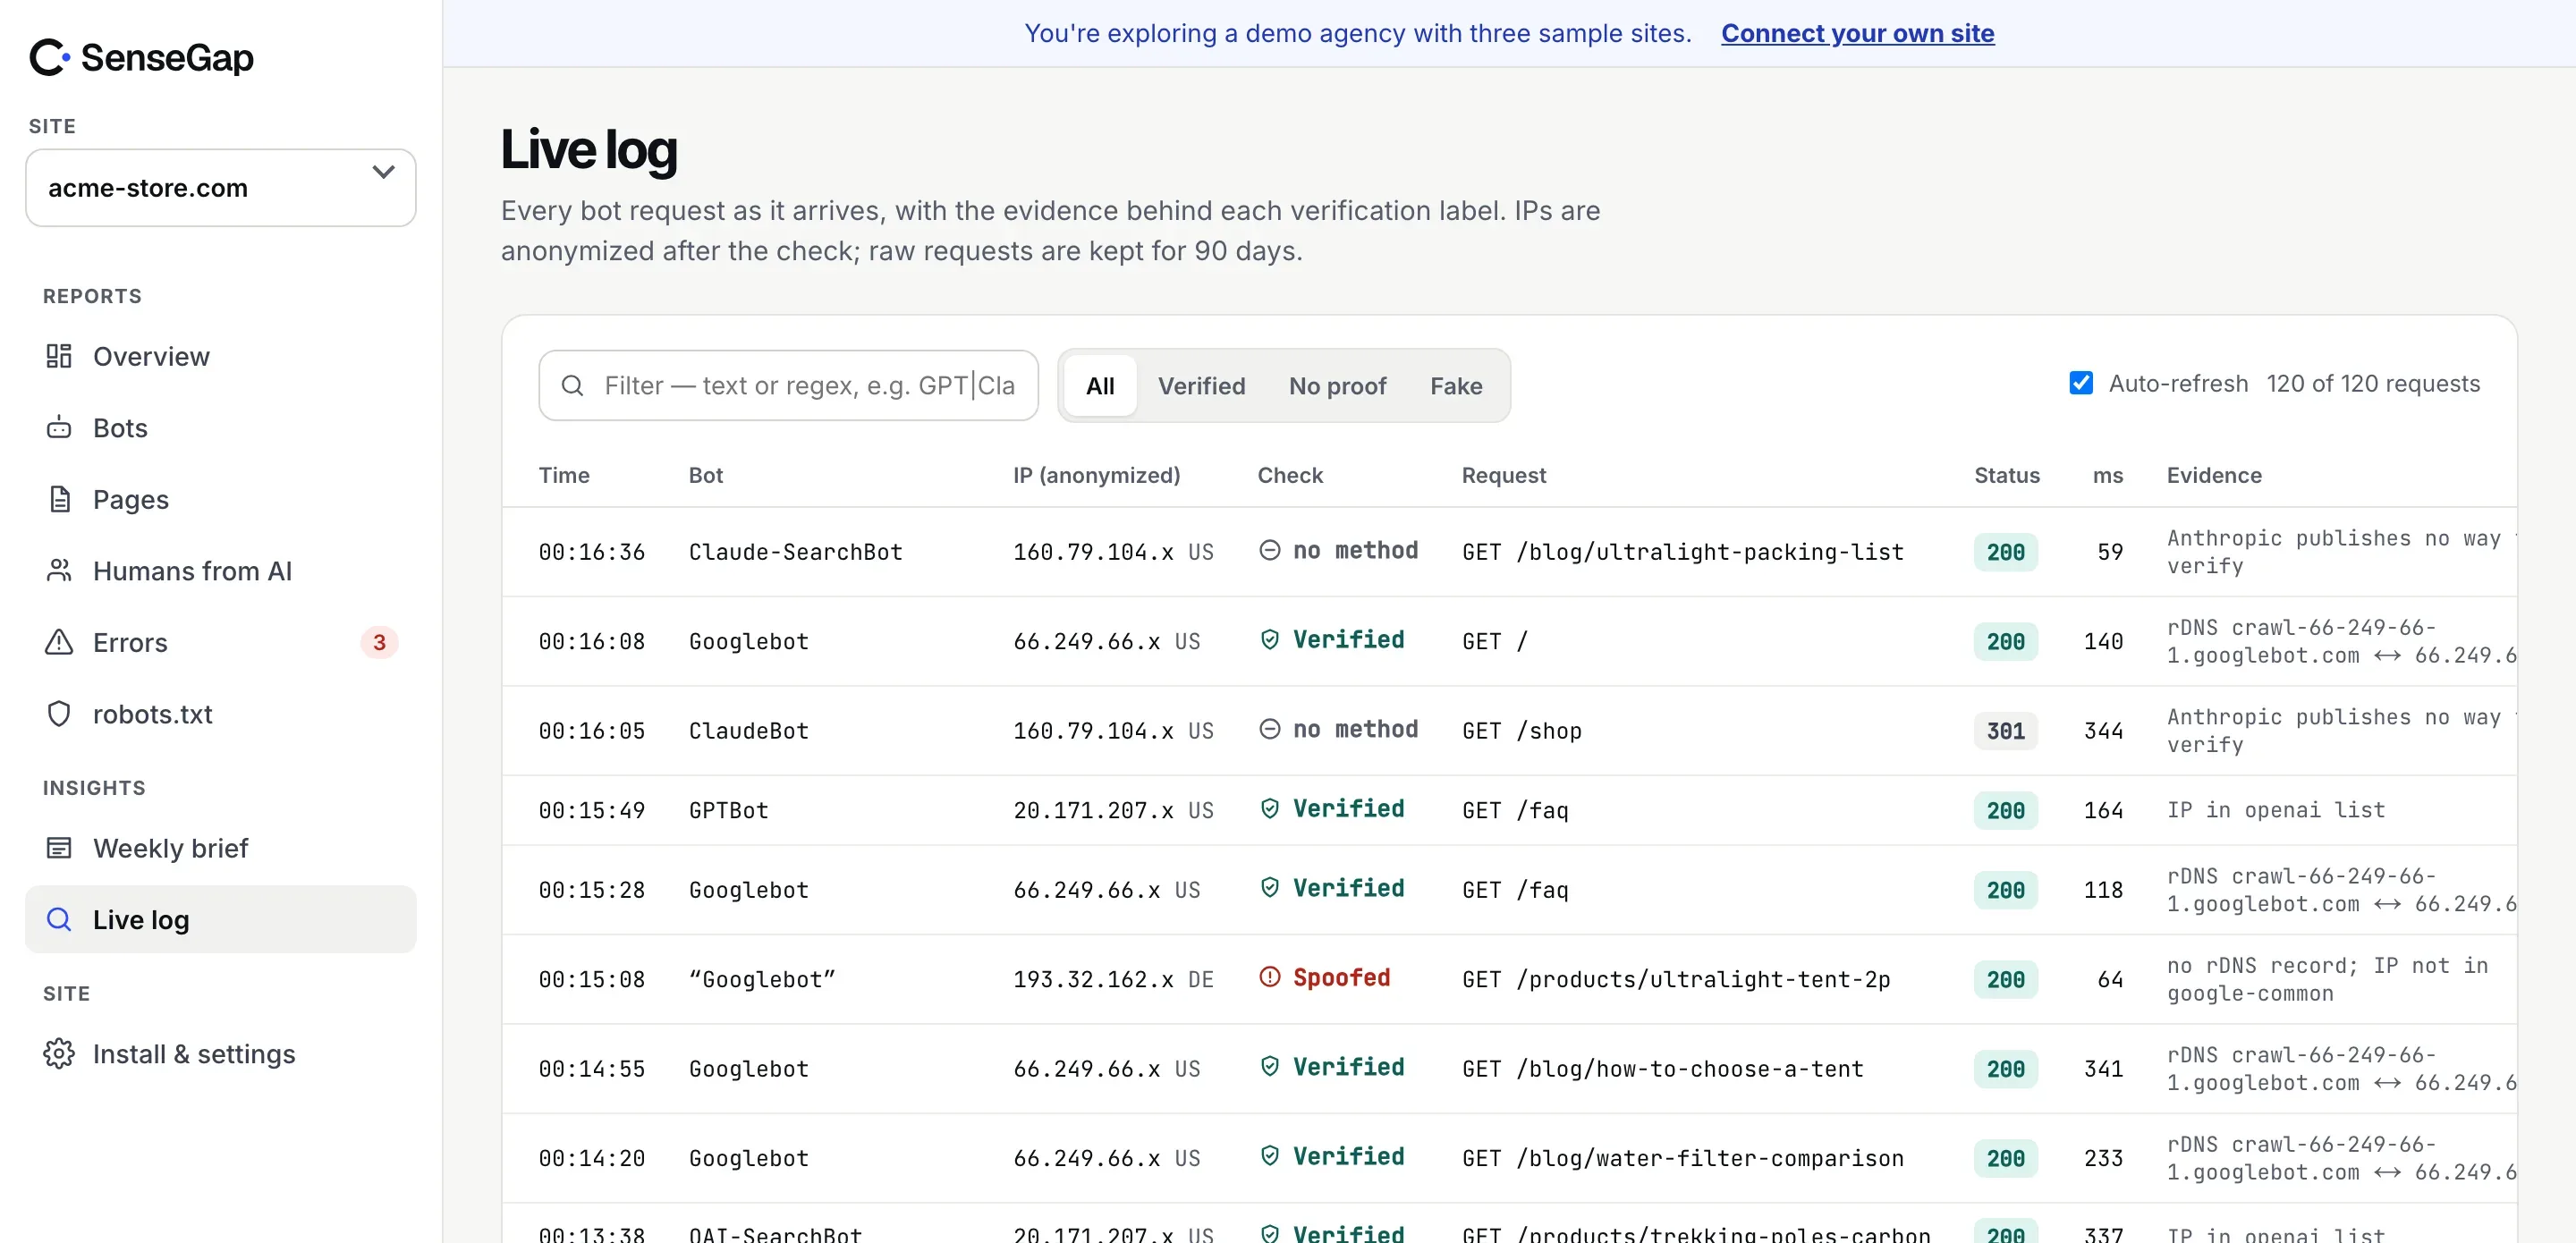The image size is (2576, 1243).
Task: Click the robots.txt shield icon
Action: click(x=59, y=714)
